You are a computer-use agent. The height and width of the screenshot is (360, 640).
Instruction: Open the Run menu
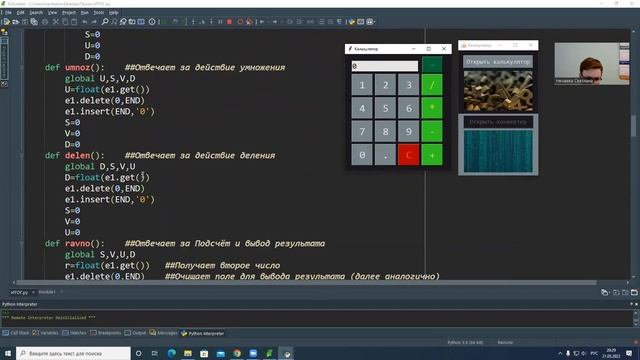(84, 13)
